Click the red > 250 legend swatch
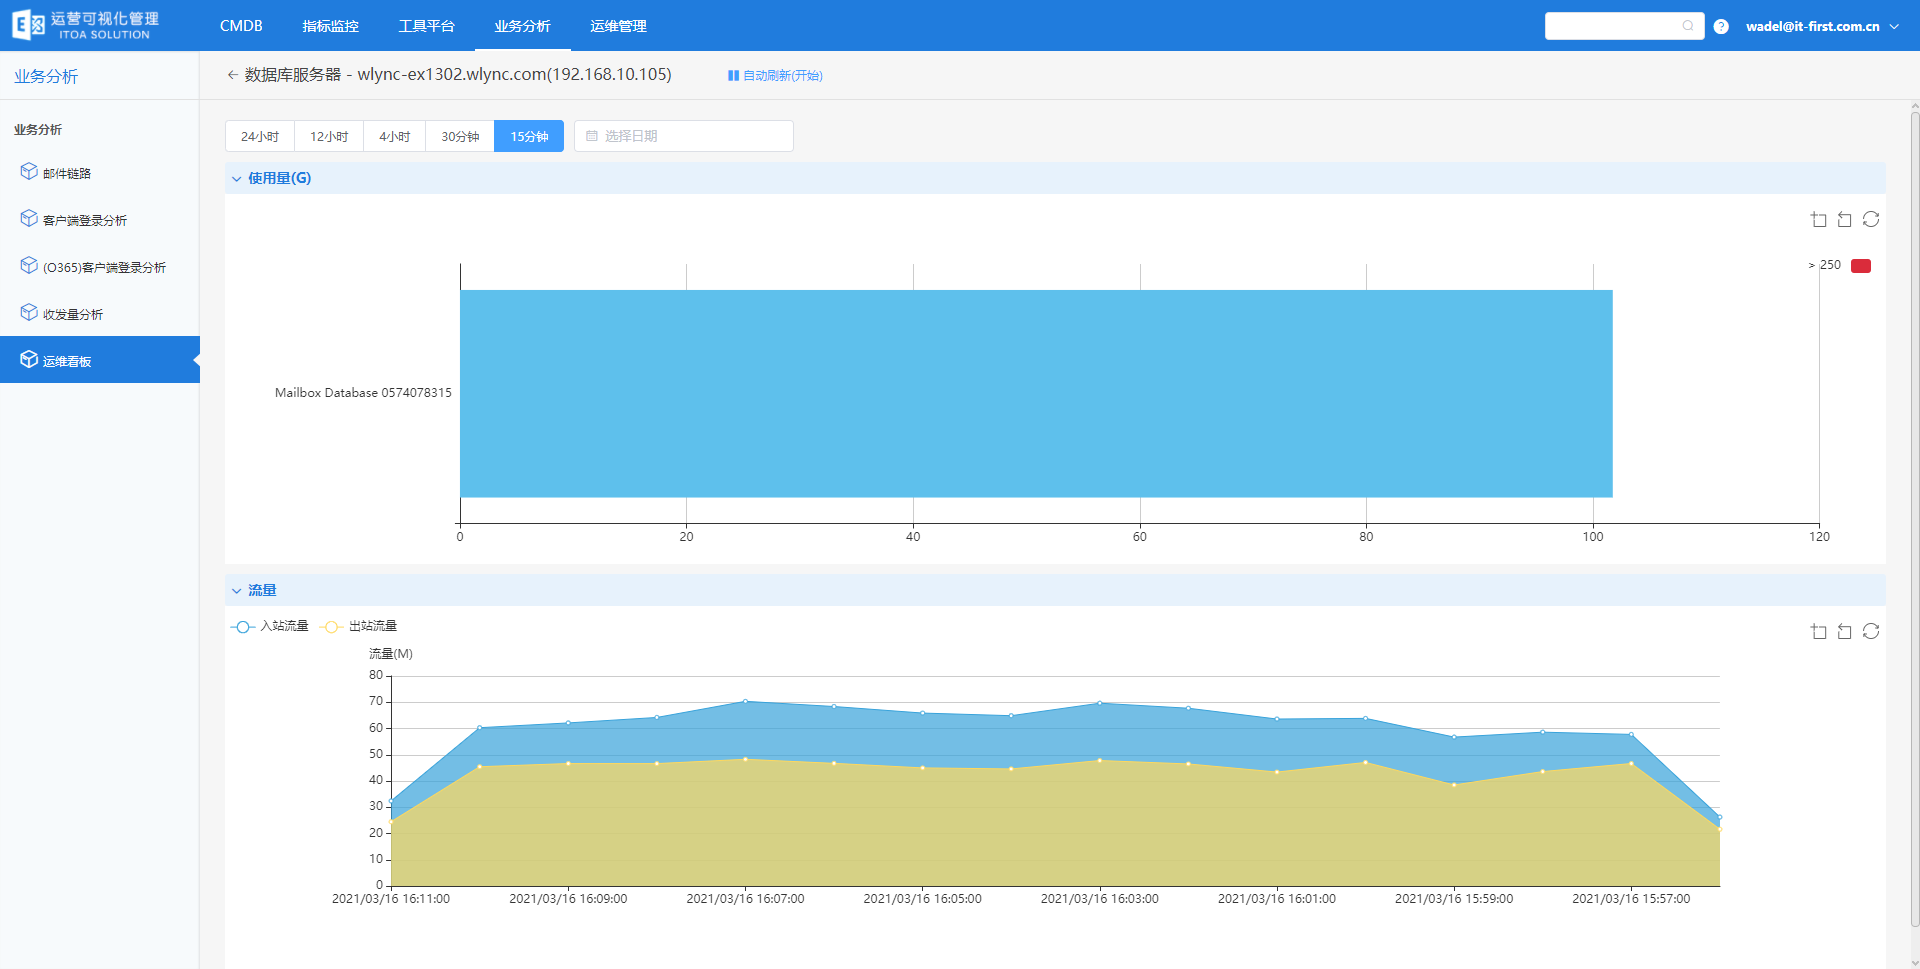Screen dimensions: 1920x969 [1861, 266]
